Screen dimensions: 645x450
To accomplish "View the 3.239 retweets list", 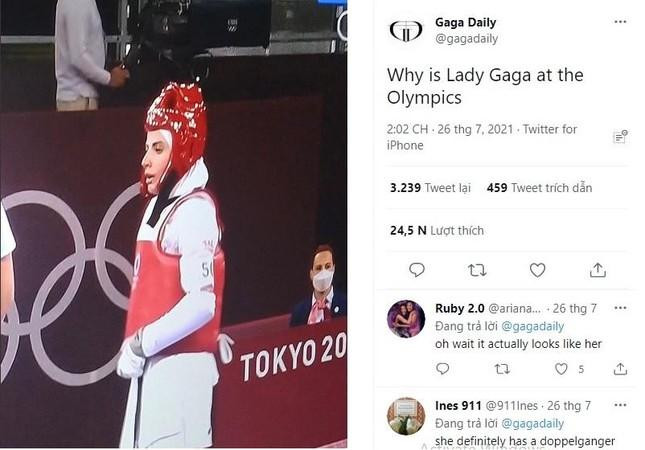I will tap(430, 188).
